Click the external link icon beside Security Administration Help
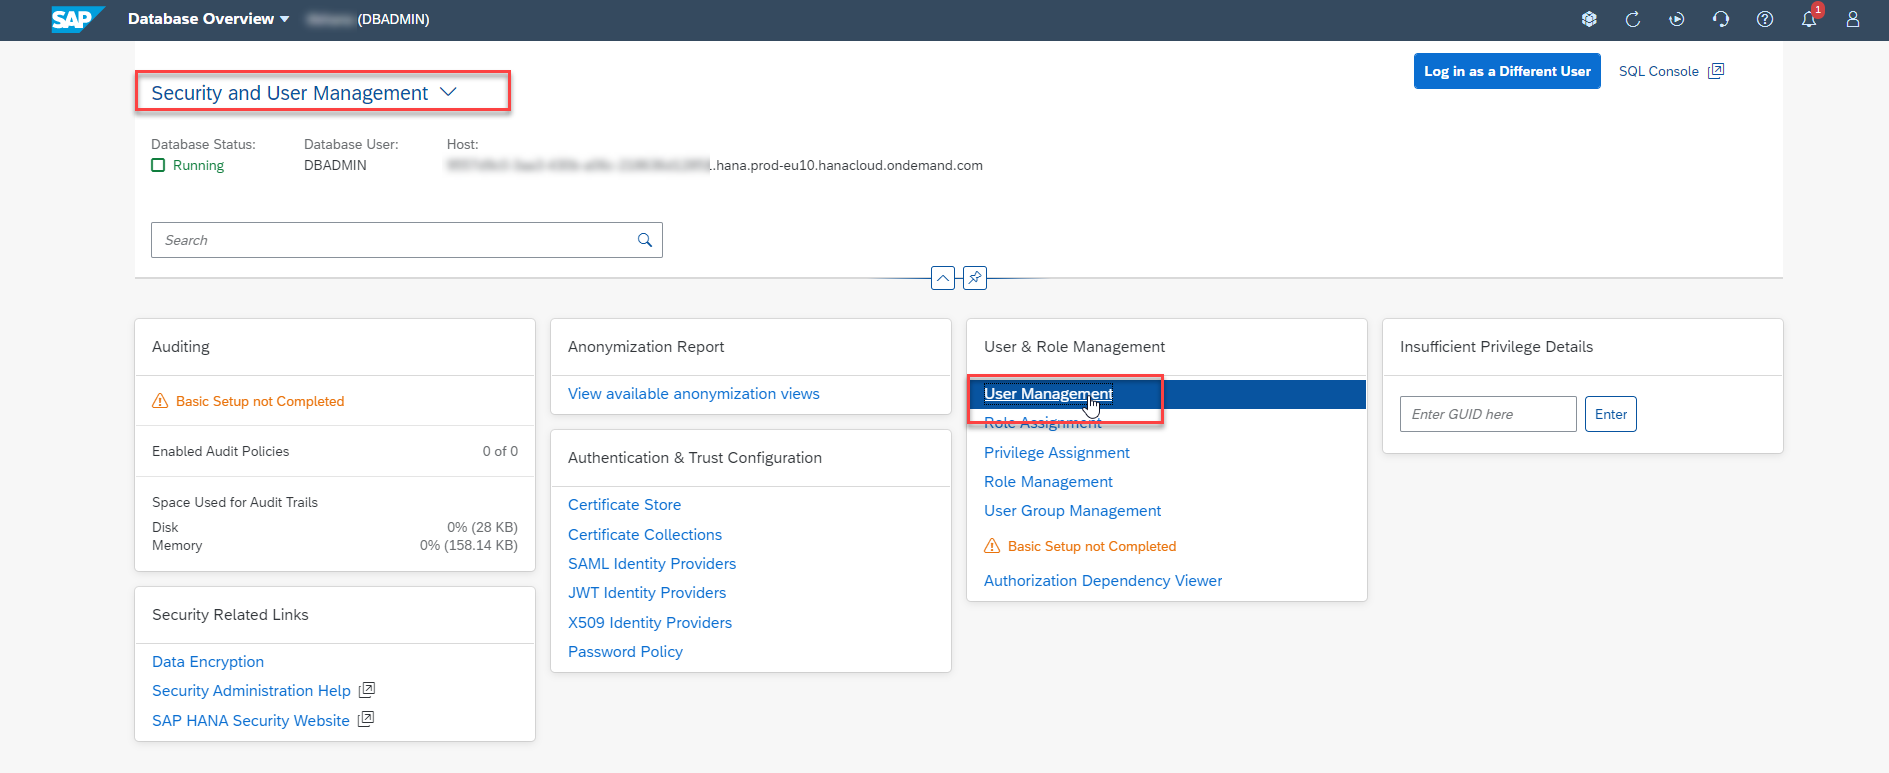The height and width of the screenshot is (773, 1889). pos(367,690)
